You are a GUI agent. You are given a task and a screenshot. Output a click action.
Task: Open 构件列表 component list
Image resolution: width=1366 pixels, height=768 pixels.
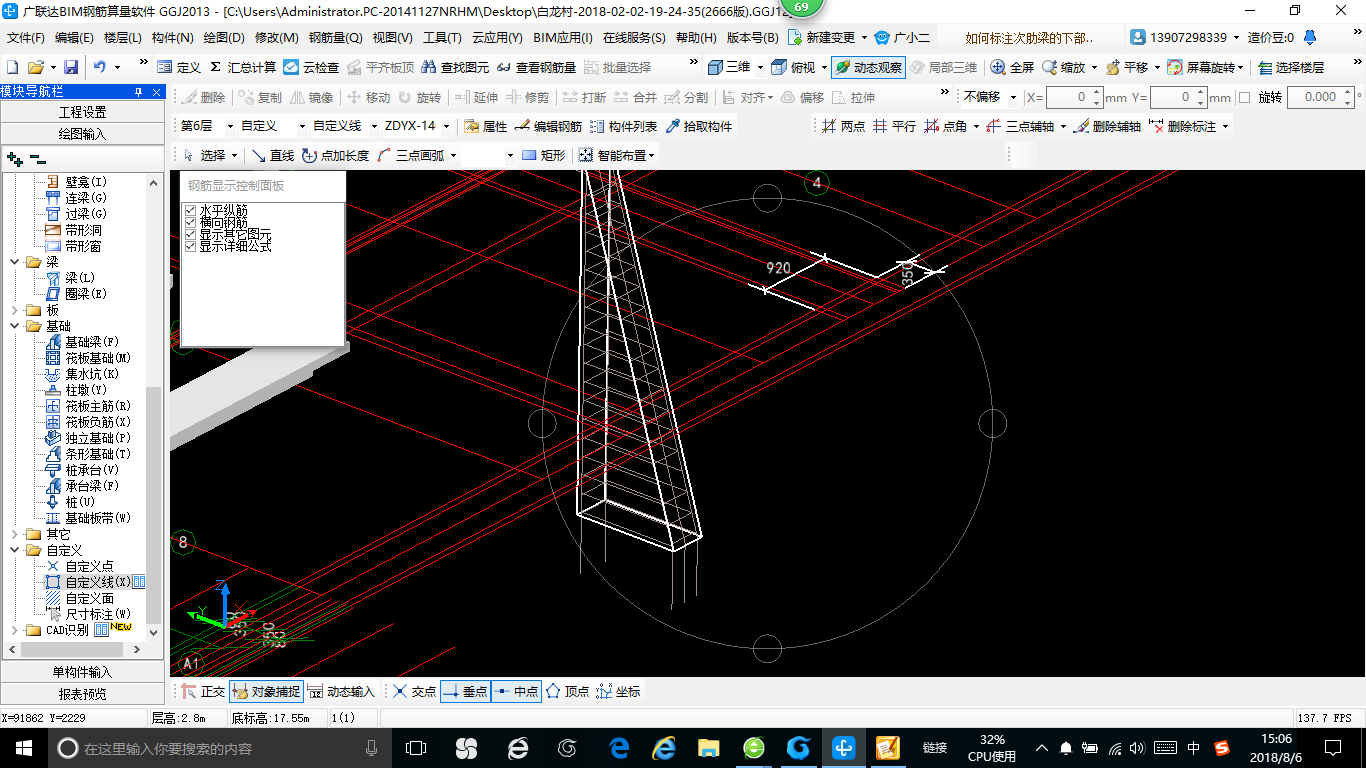click(623, 127)
